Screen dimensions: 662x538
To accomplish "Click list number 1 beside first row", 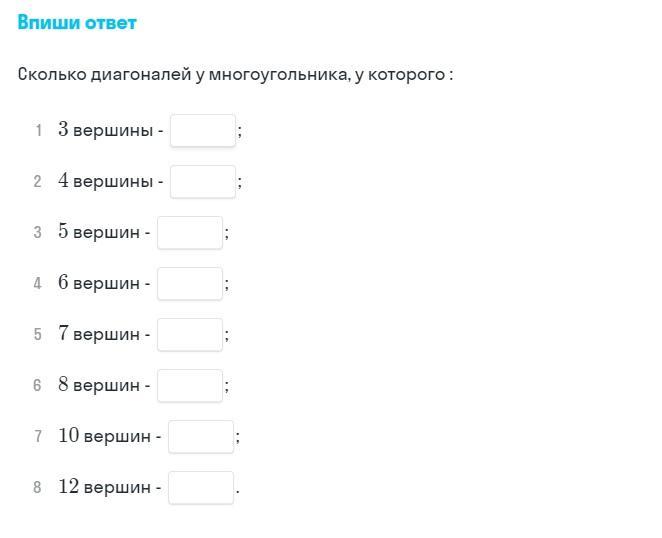I will (x=38, y=130).
